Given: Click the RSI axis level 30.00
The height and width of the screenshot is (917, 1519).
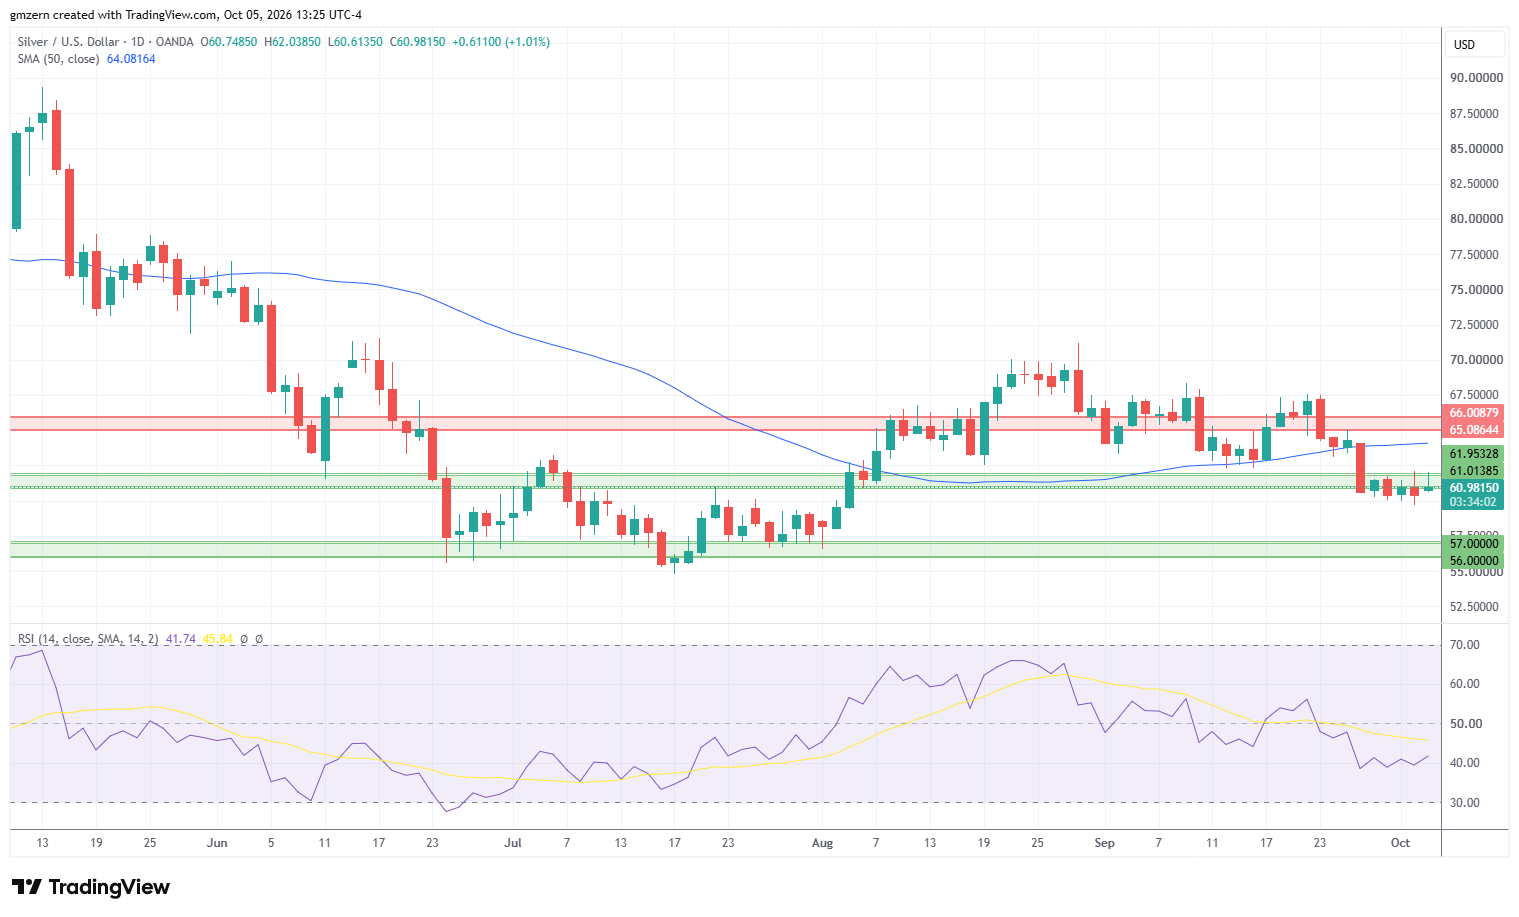Looking at the screenshot, I should [1465, 803].
